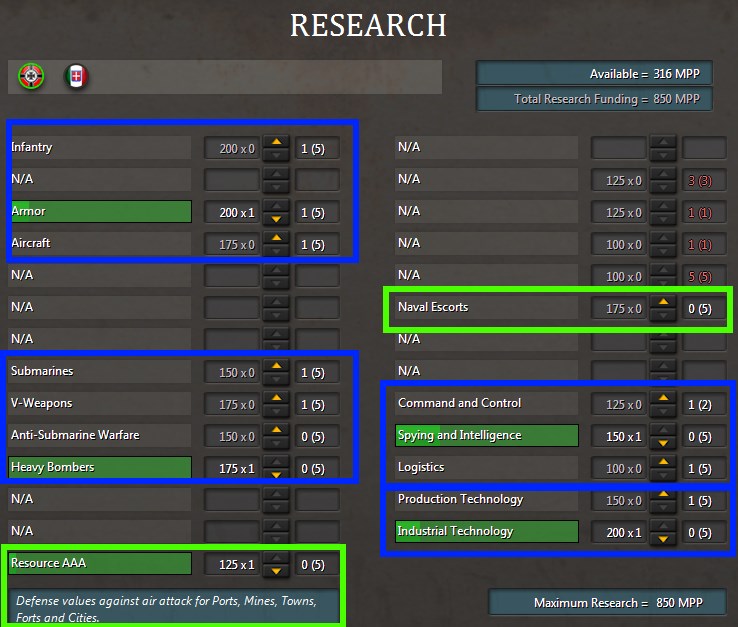Add Production Technology research chit
This screenshot has height=627, width=738.
pyautogui.click(x=663, y=494)
